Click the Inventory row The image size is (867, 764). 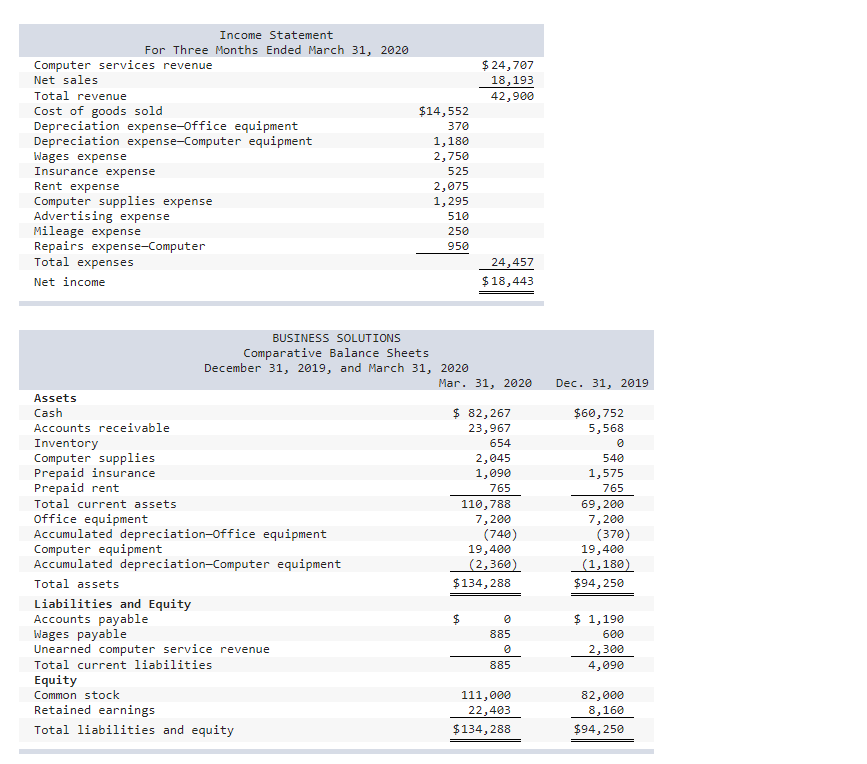[x=66, y=442]
